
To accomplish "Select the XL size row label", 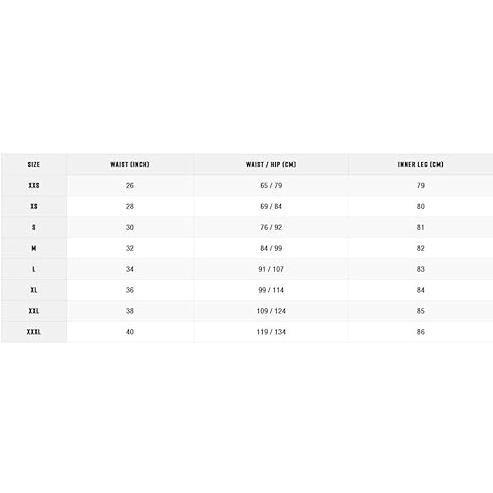I will [34, 290].
